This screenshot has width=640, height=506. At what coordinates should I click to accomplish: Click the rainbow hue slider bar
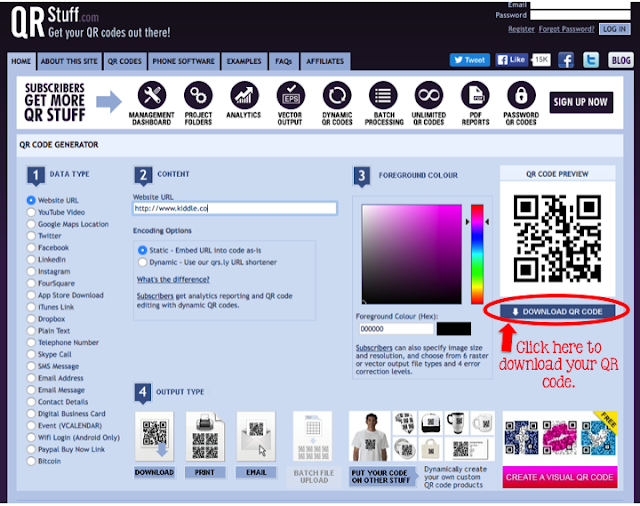tap(477, 254)
